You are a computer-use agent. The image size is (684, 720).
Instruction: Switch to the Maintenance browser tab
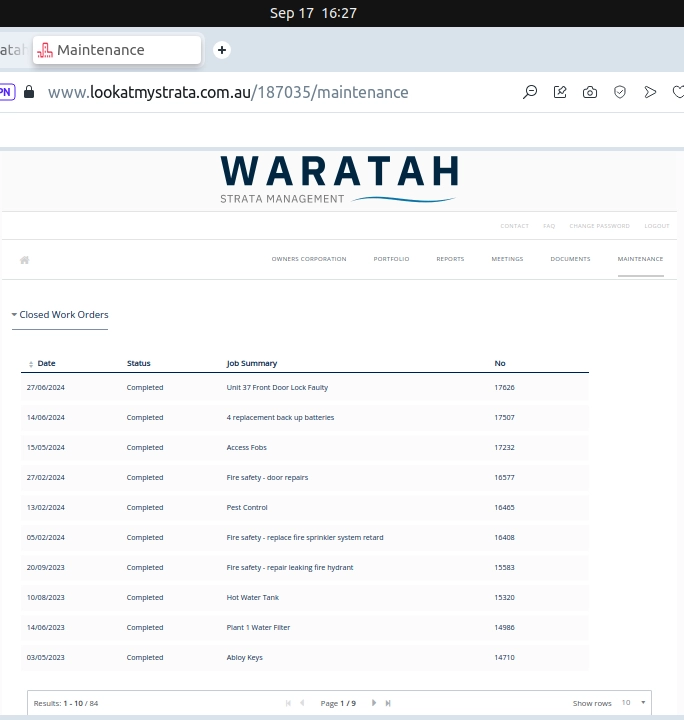117,50
